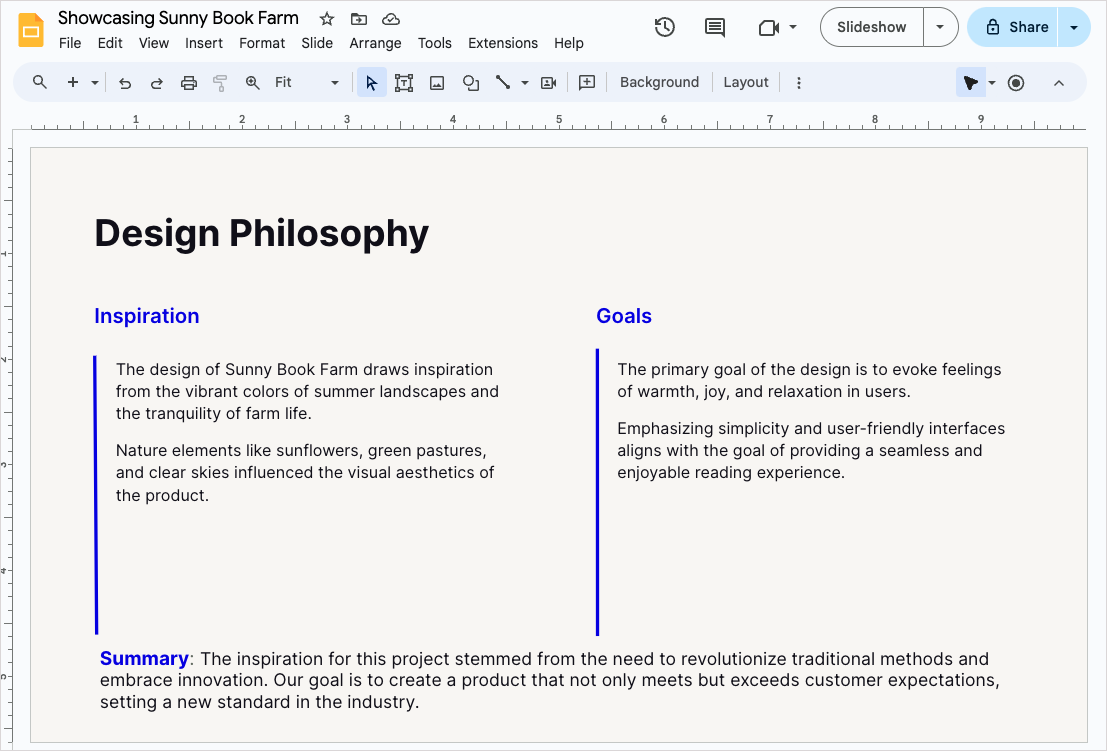Expand new slide layout dropdown arrow
This screenshot has height=751, width=1107.
pyautogui.click(x=95, y=83)
